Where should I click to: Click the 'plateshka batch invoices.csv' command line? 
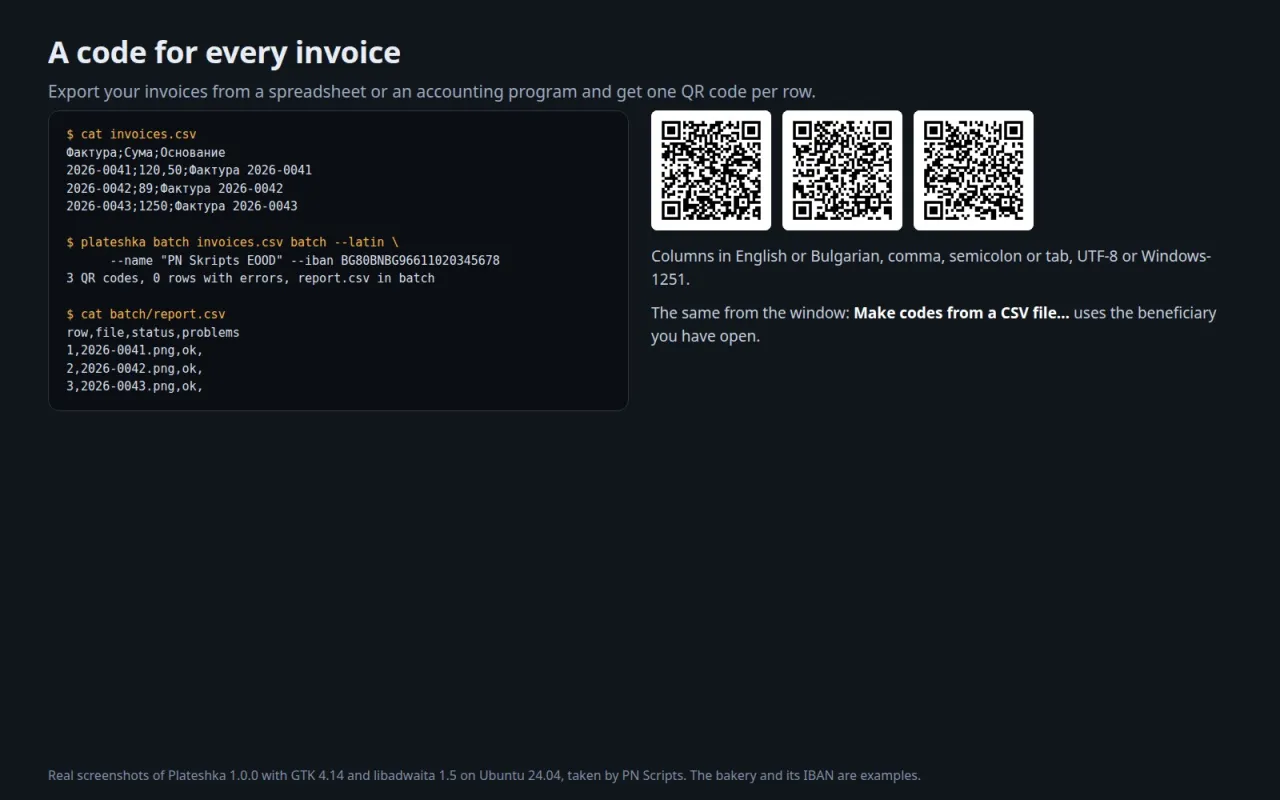[x=232, y=242]
